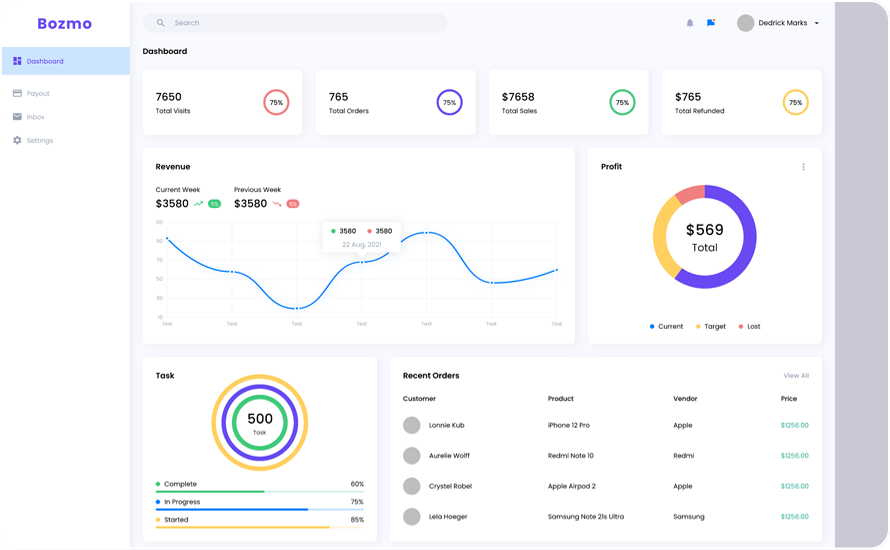Viewport: 890px width, 550px height.
Task: Open the Profit card three-dot menu
Action: pyautogui.click(x=803, y=167)
